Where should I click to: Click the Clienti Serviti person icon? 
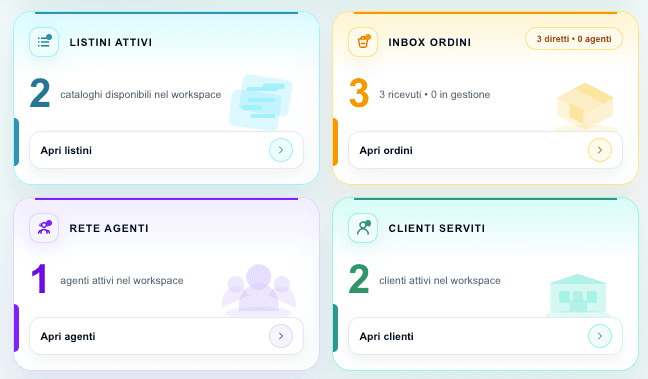[x=363, y=228]
